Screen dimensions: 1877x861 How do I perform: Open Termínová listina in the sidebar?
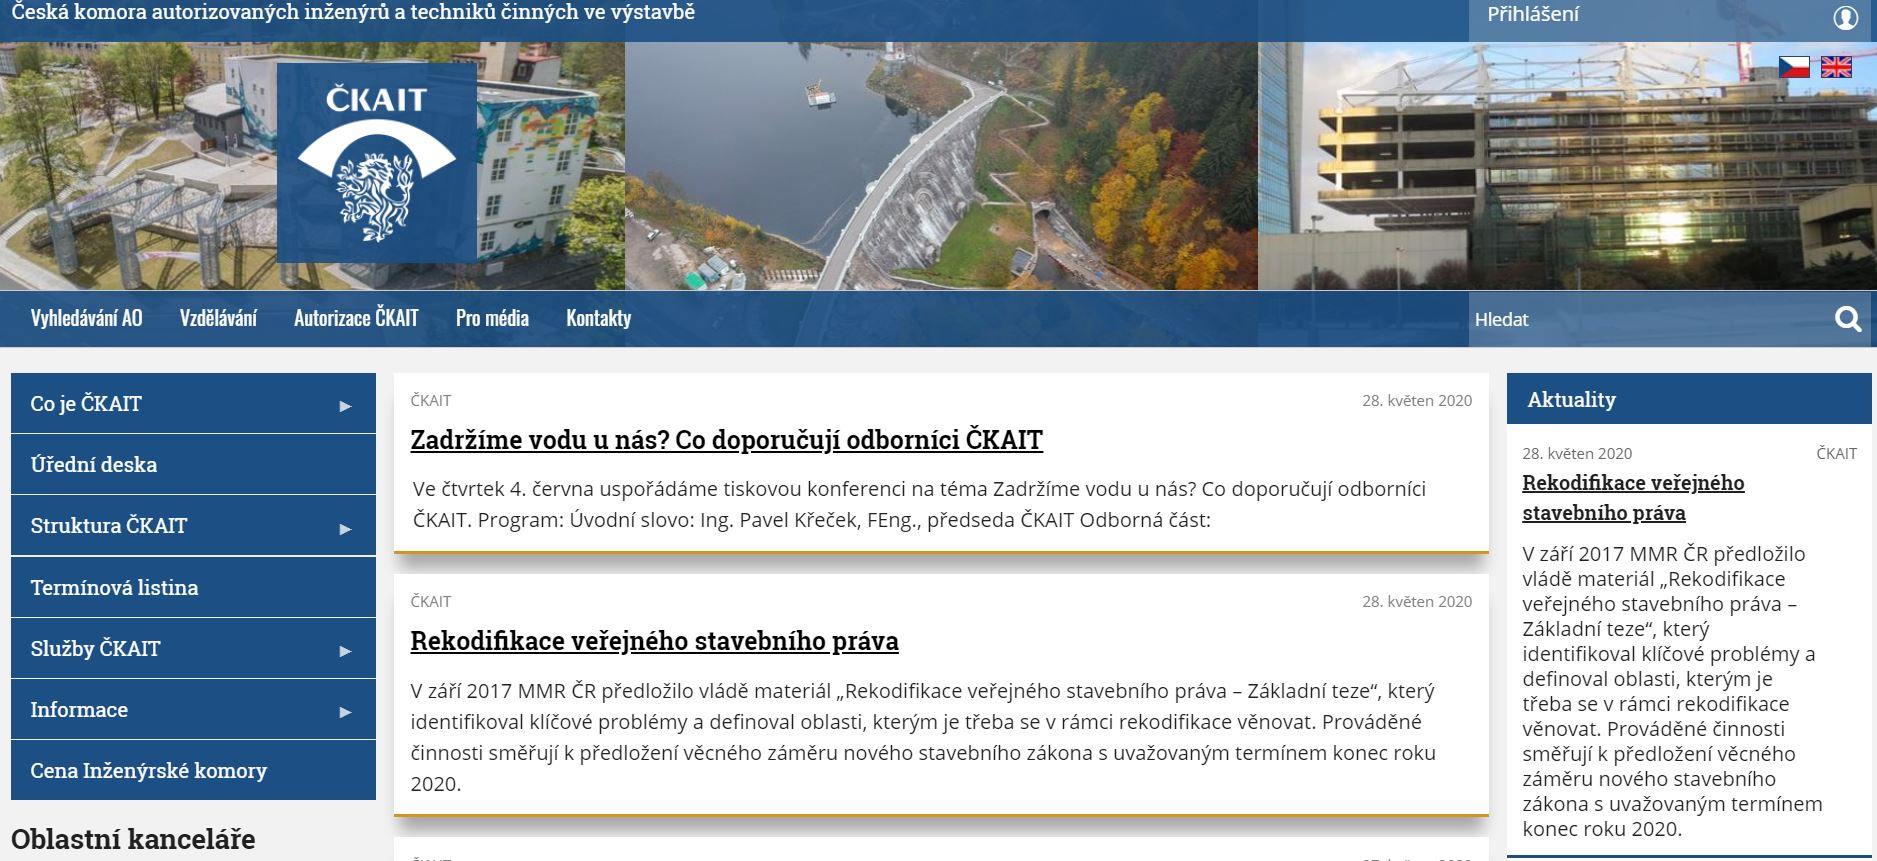point(193,587)
